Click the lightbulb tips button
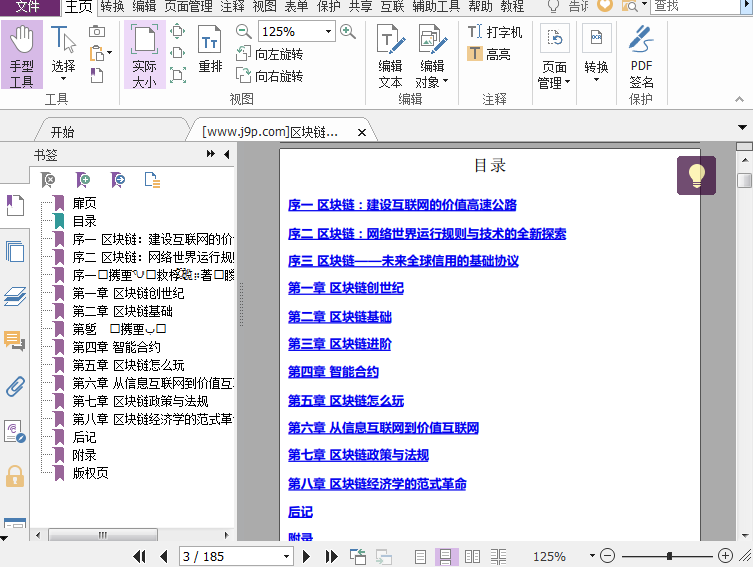Image resolution: width=753 pixels, height=567 pixels. click(x=696, y=175)
